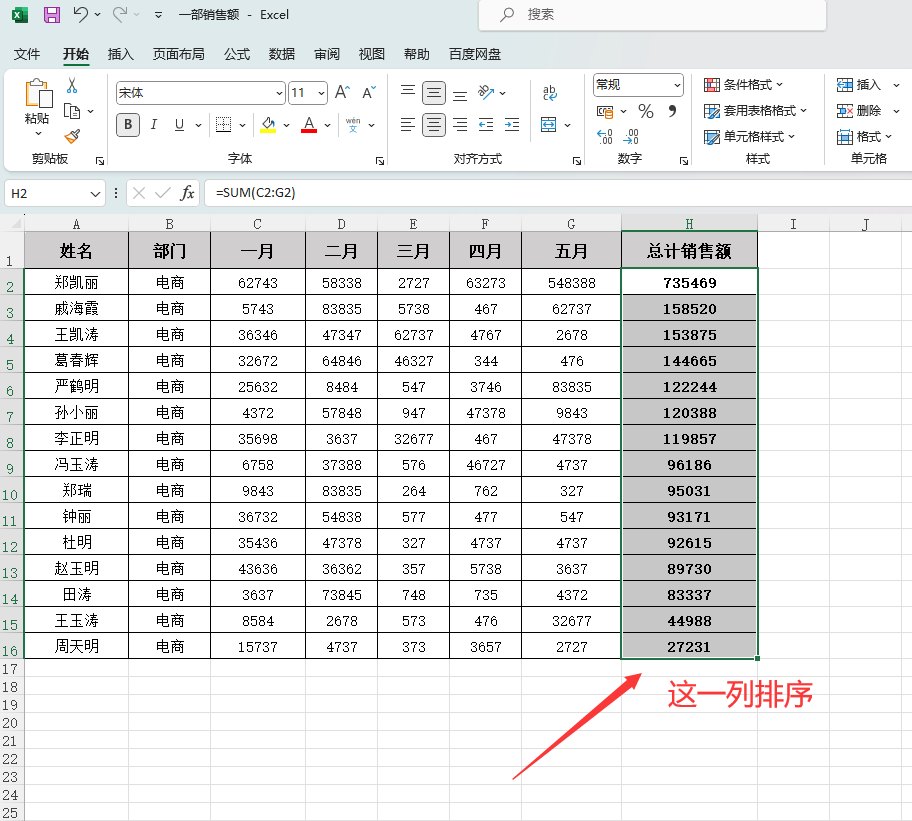The height and width of the screenshot is (821, 912).
Task: Click the 搜索 search box
Action: tap(652, 15)
